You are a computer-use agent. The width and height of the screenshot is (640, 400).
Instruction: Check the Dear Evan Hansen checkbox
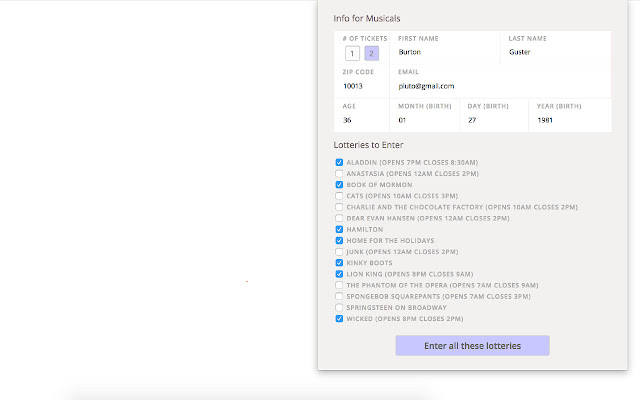click(339, 218)
